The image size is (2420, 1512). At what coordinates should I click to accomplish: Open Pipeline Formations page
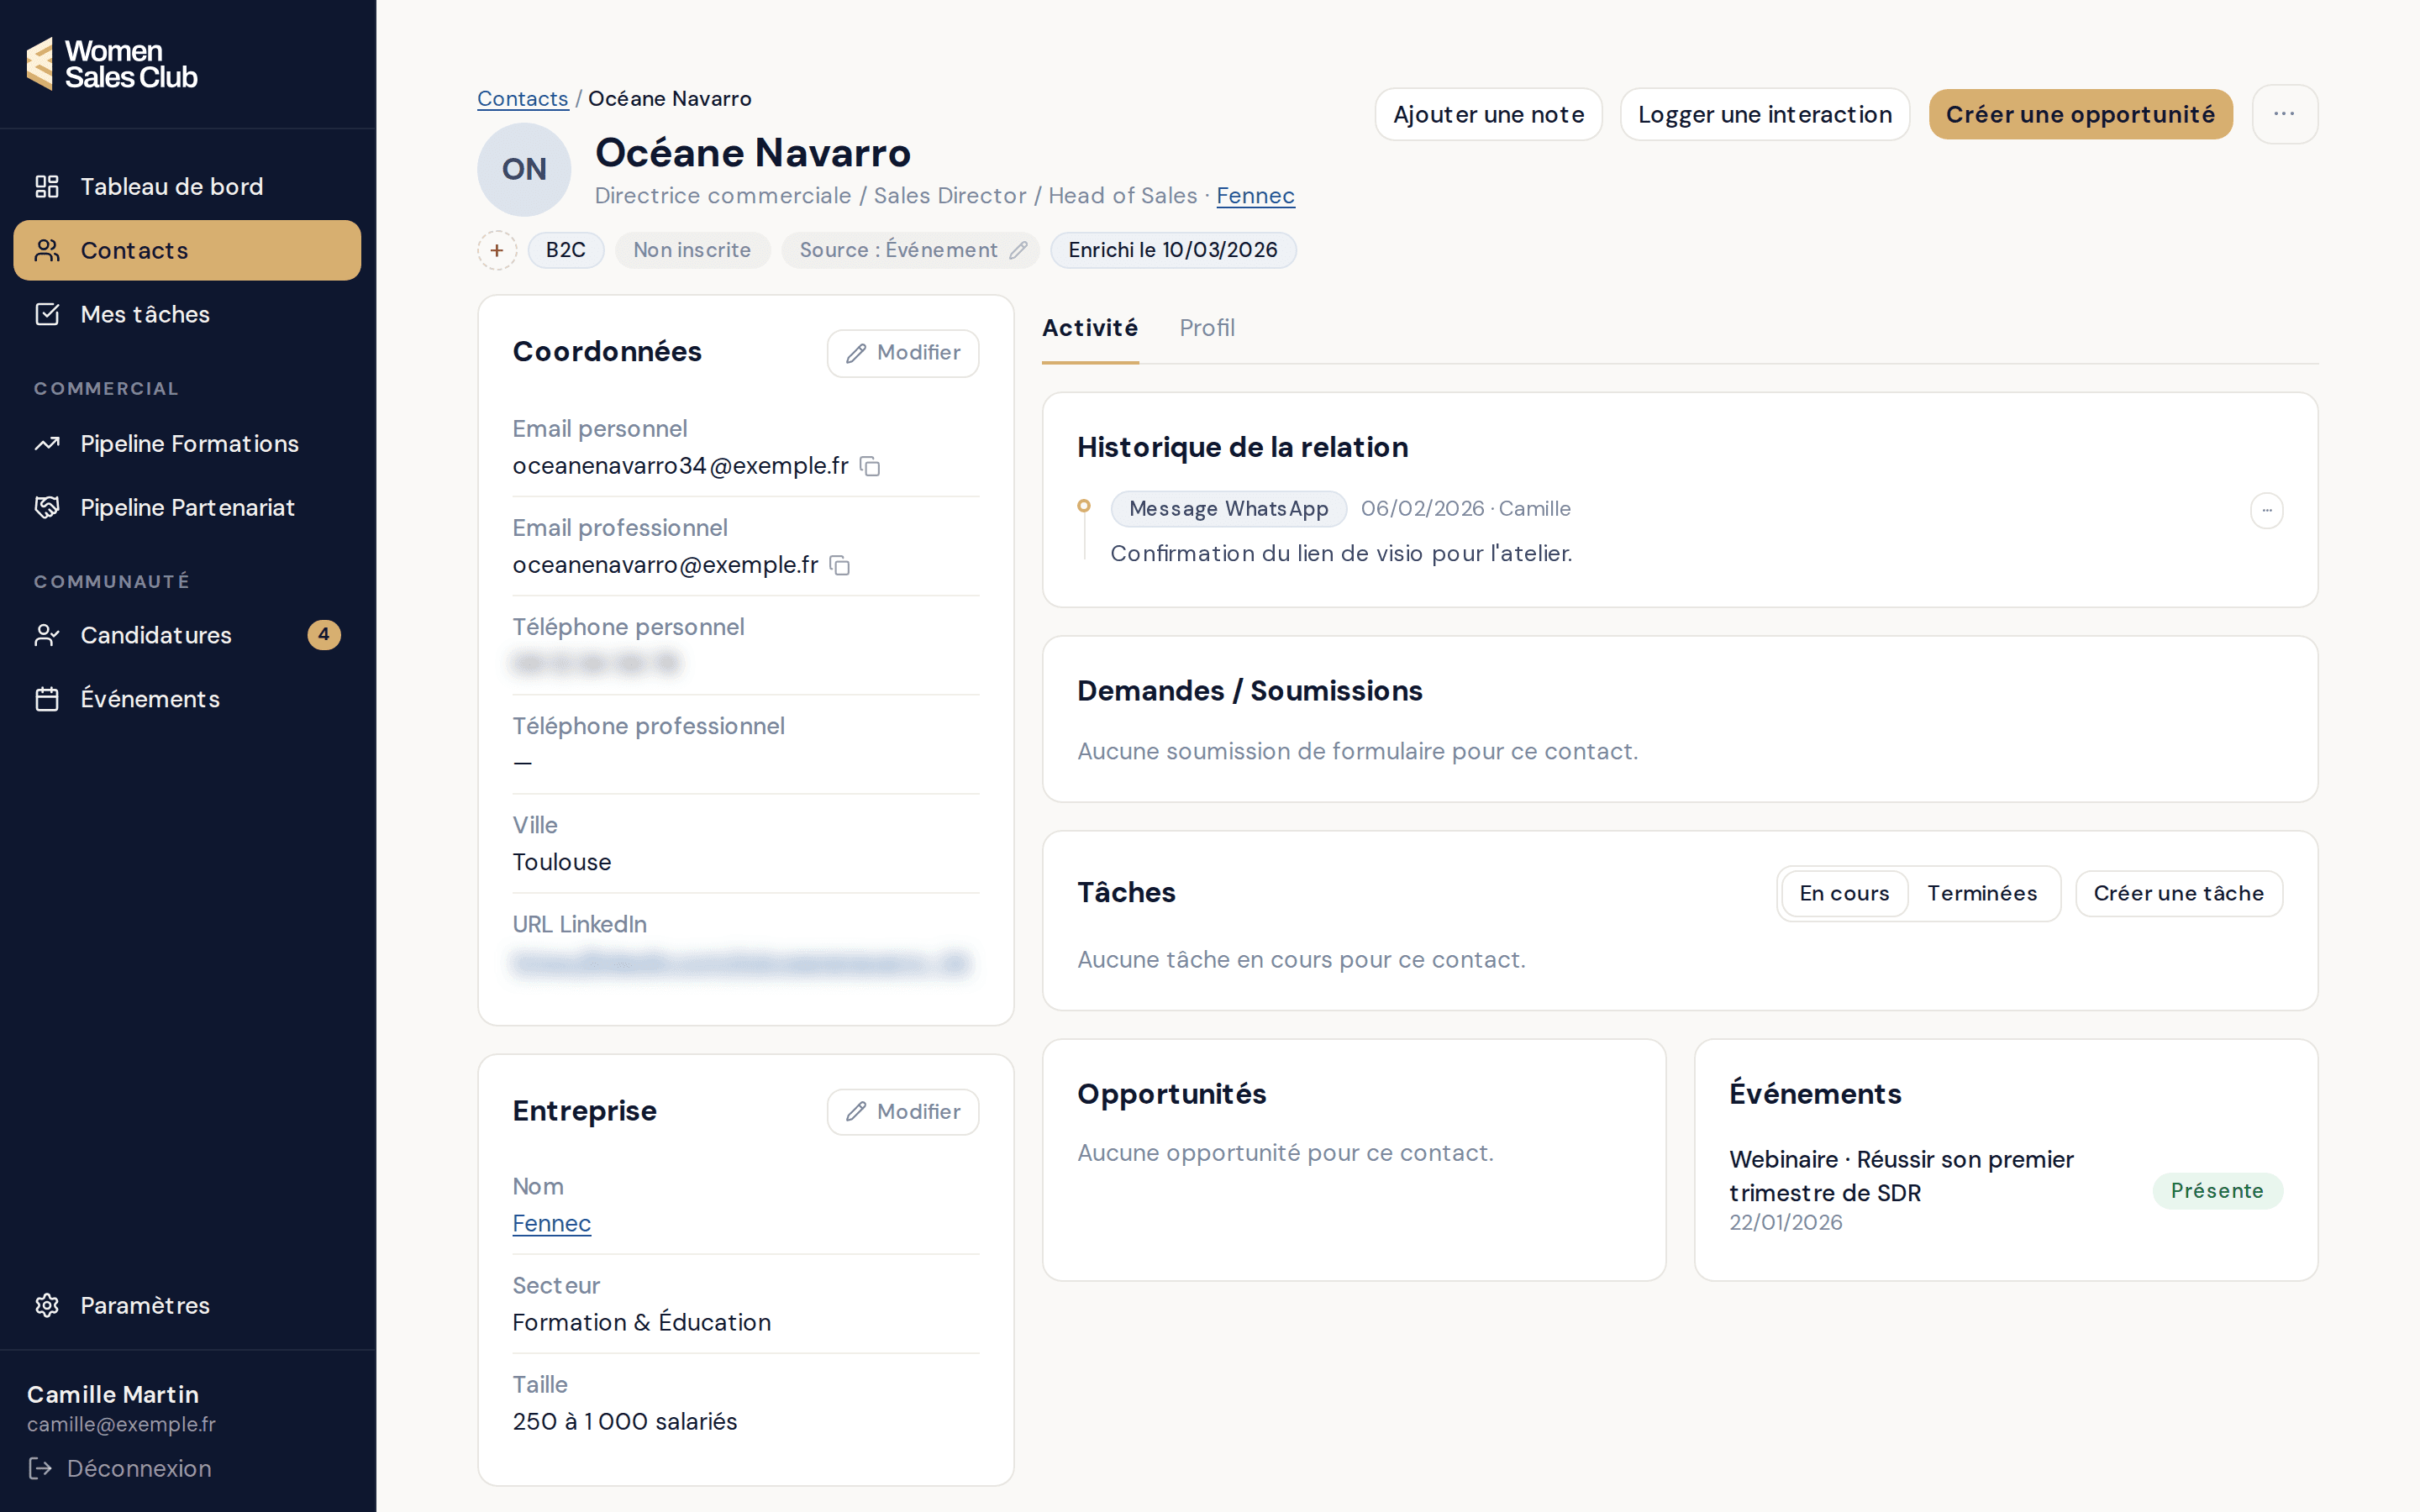click(x=187, y=443)
